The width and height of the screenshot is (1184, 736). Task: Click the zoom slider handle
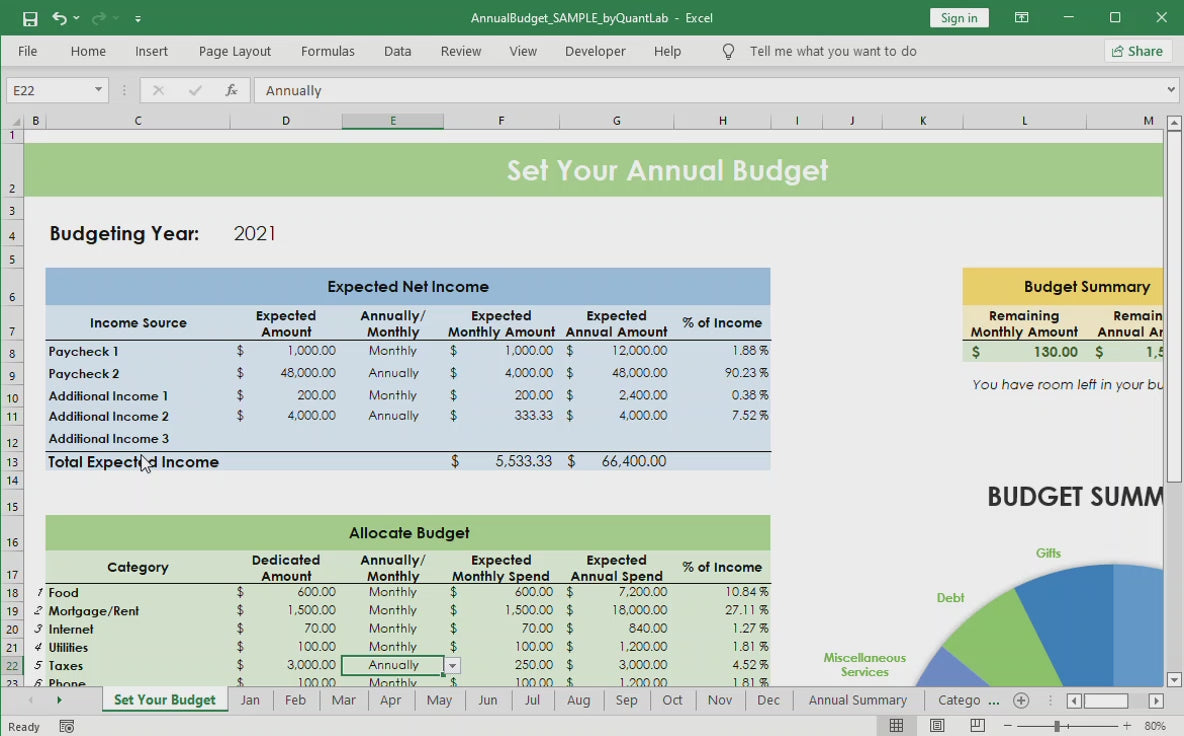(1056, 726)
